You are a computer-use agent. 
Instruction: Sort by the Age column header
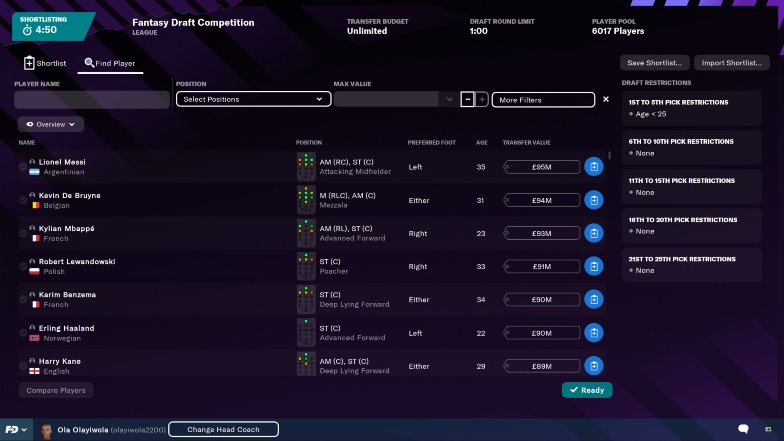[482, 142]
